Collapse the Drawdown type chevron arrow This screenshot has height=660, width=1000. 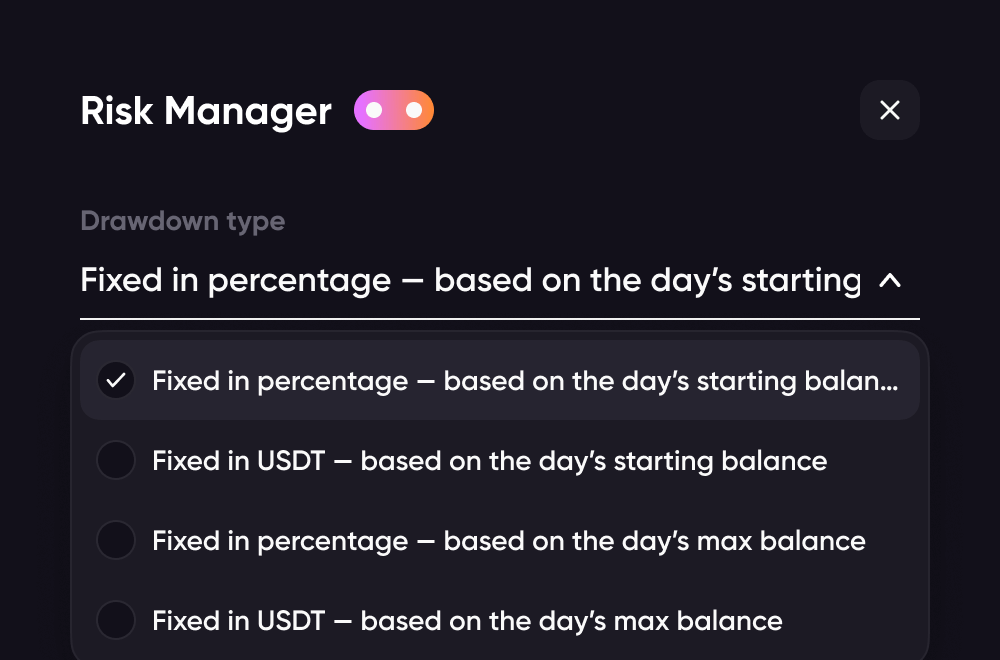(889, 281)
